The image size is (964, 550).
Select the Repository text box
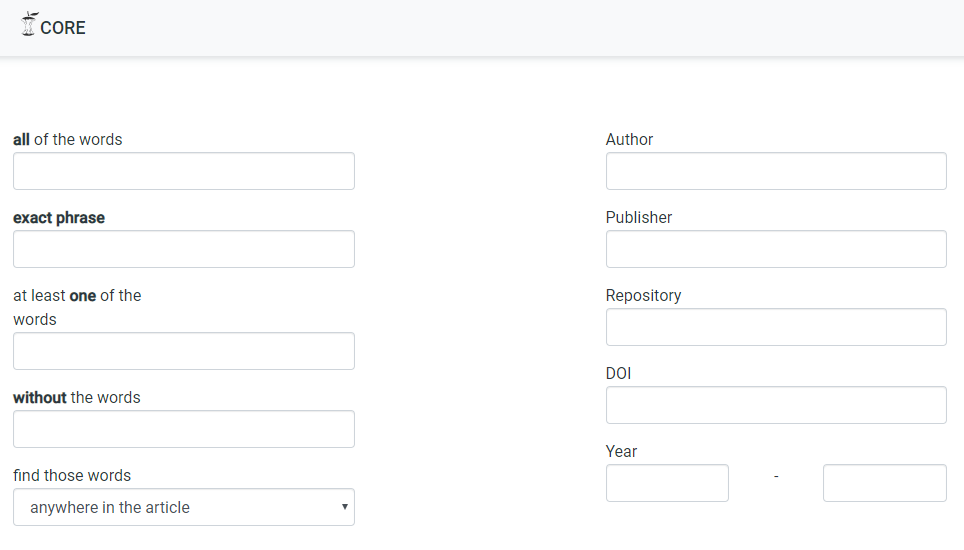pyautogui.click(x=776, y=327)
